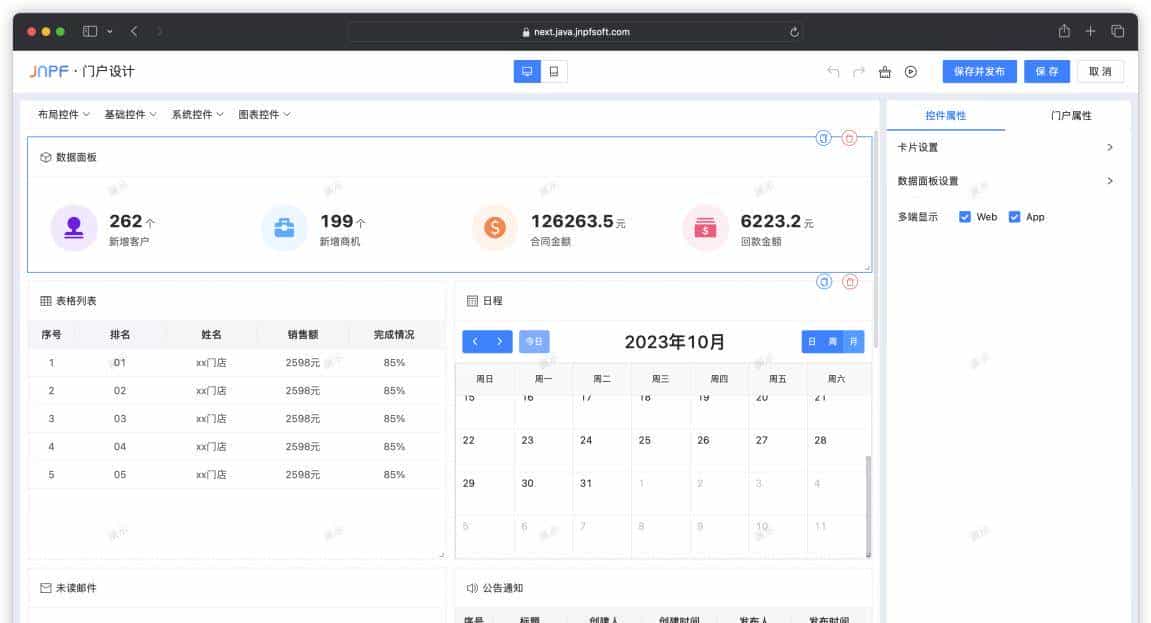
Task: Click the undo arrow icon
Action: pyautogui.click(x=833, y=72)
